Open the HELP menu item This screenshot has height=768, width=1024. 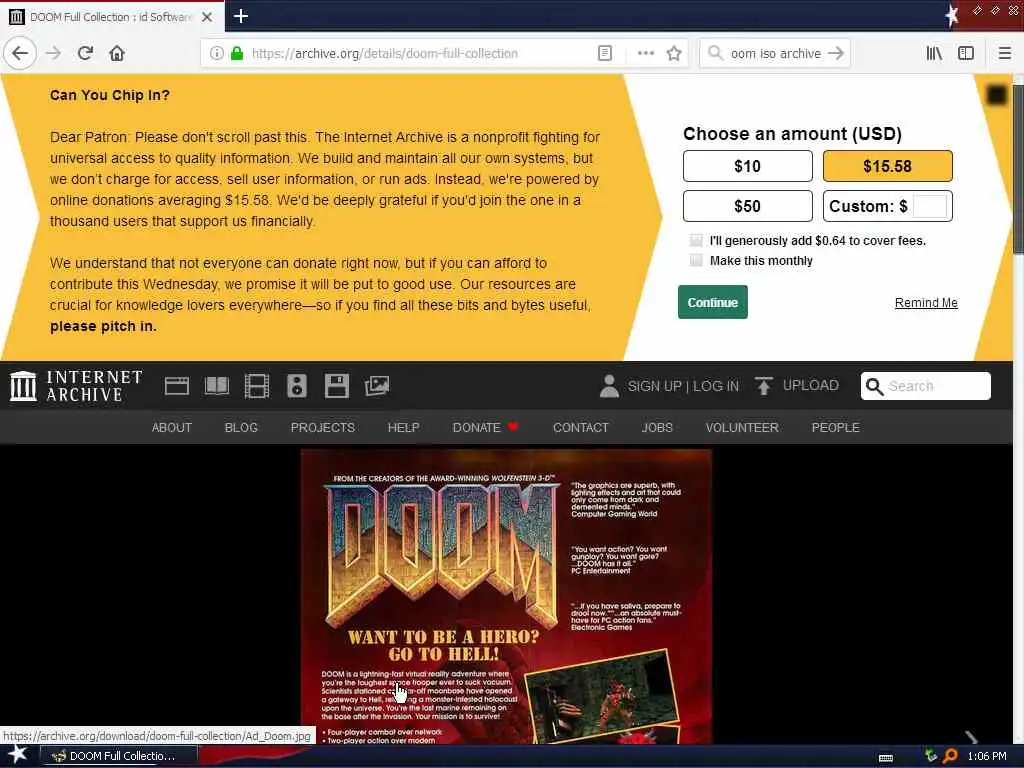[404, 428]
